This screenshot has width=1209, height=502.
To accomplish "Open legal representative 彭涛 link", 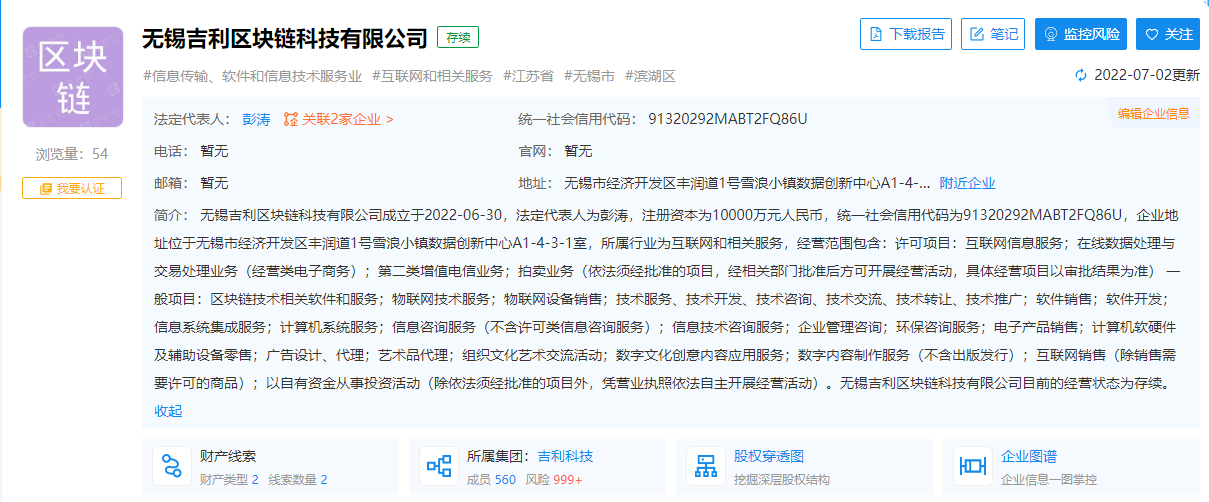I will 256,119.
